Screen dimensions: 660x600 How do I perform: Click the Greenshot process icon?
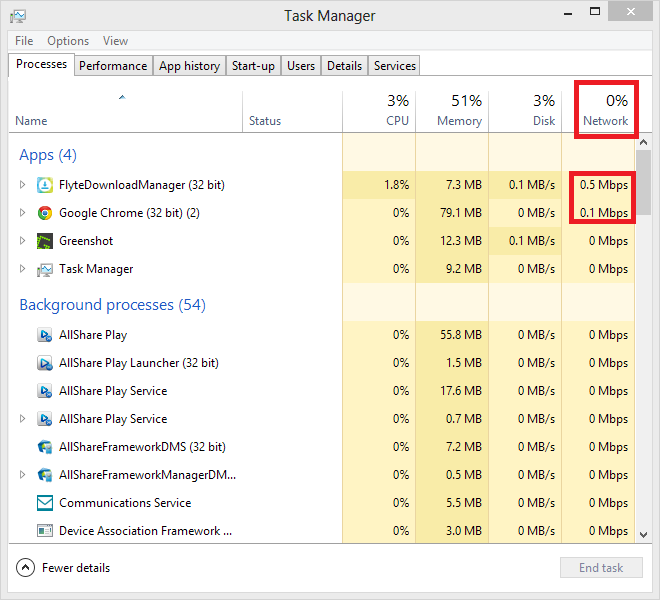pyautogui.click(x=44, y=241)
